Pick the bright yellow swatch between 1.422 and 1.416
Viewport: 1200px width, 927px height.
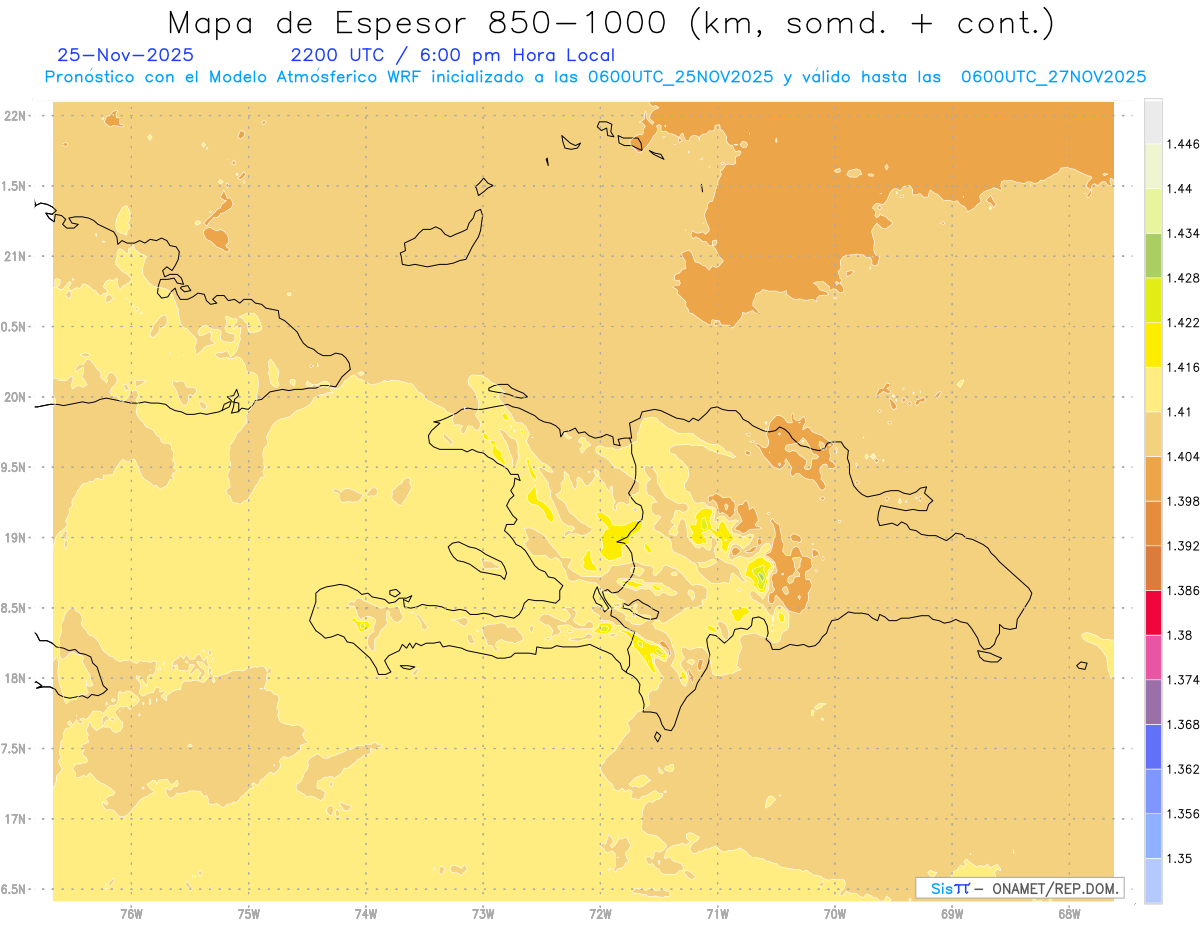(x=1153, y=345)
